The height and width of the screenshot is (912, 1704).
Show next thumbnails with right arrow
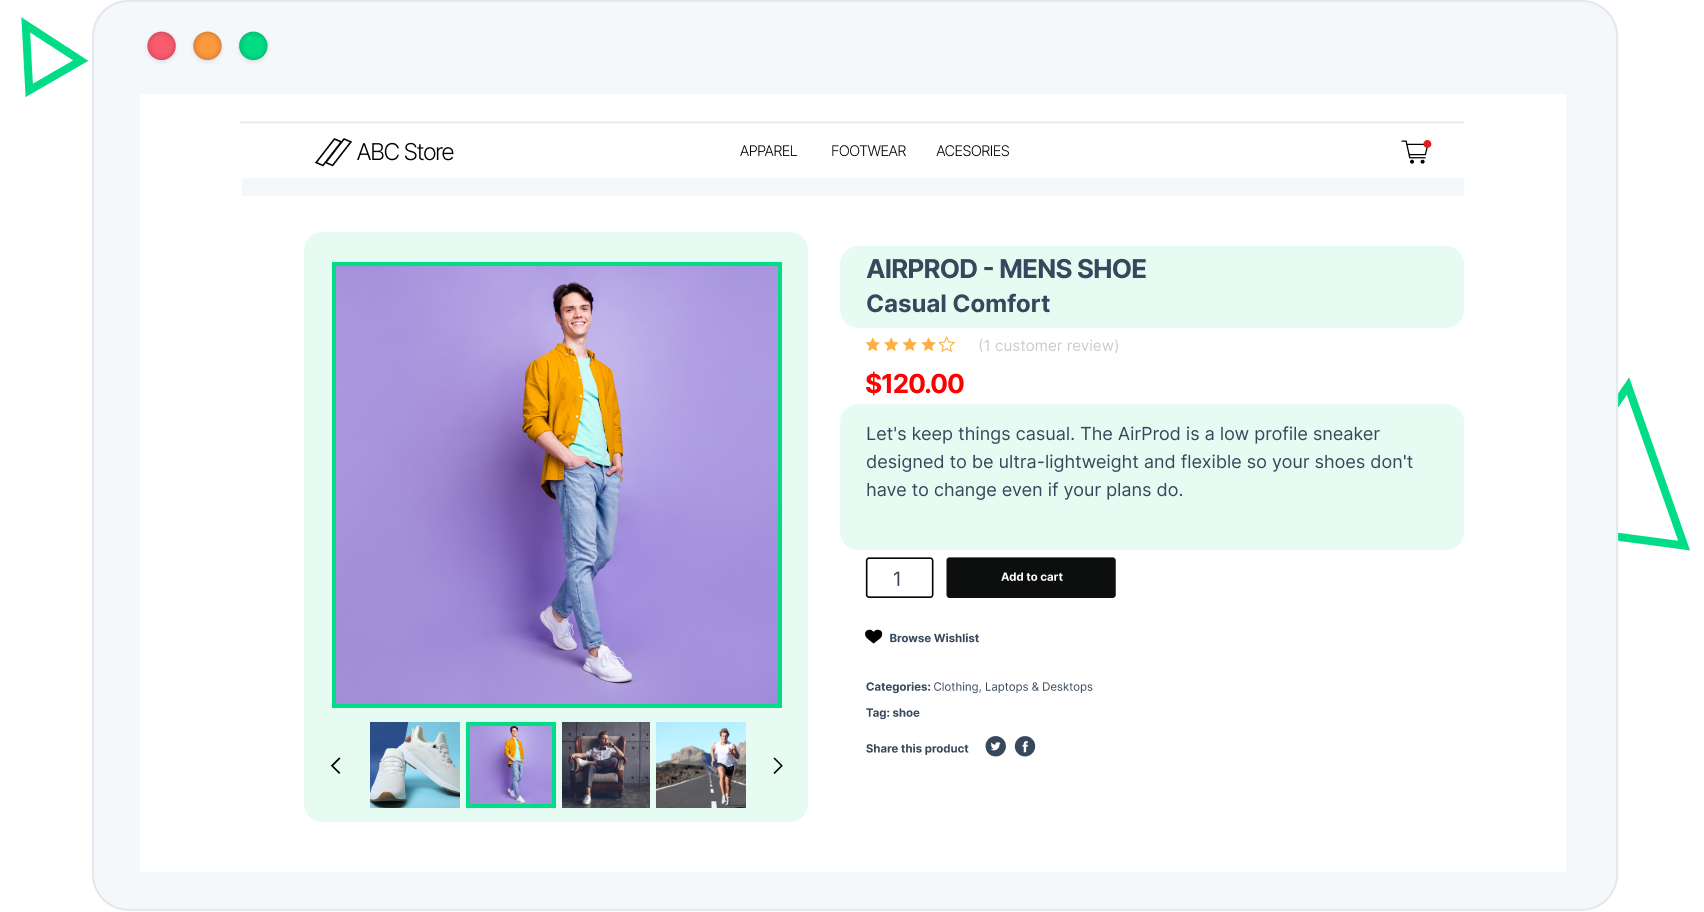(x=778, y=766)
